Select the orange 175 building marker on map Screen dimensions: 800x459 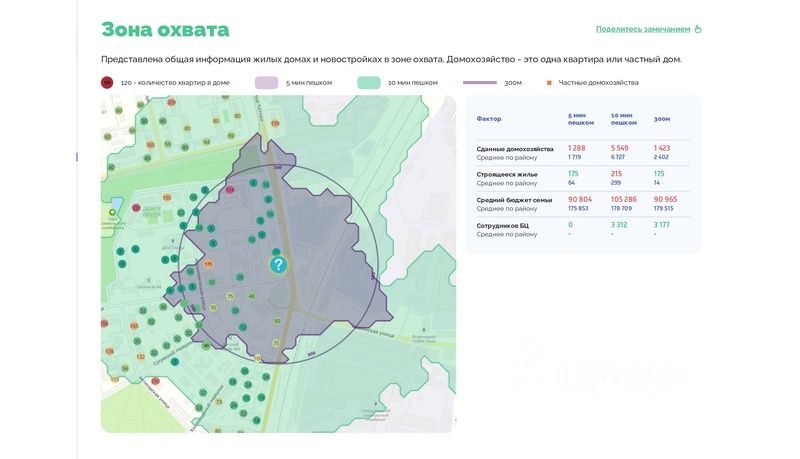pyautogui.click(x=209, y=264)
